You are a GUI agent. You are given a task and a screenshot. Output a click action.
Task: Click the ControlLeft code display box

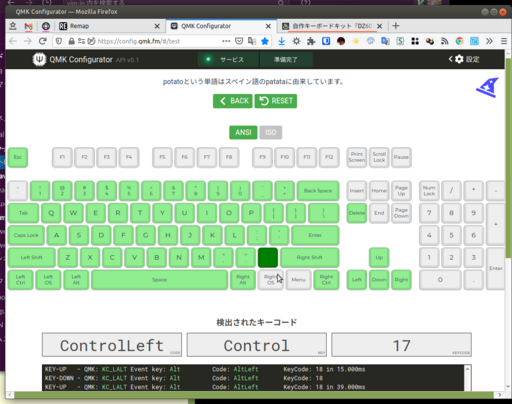pyautogui.click(x=112, y=345)
